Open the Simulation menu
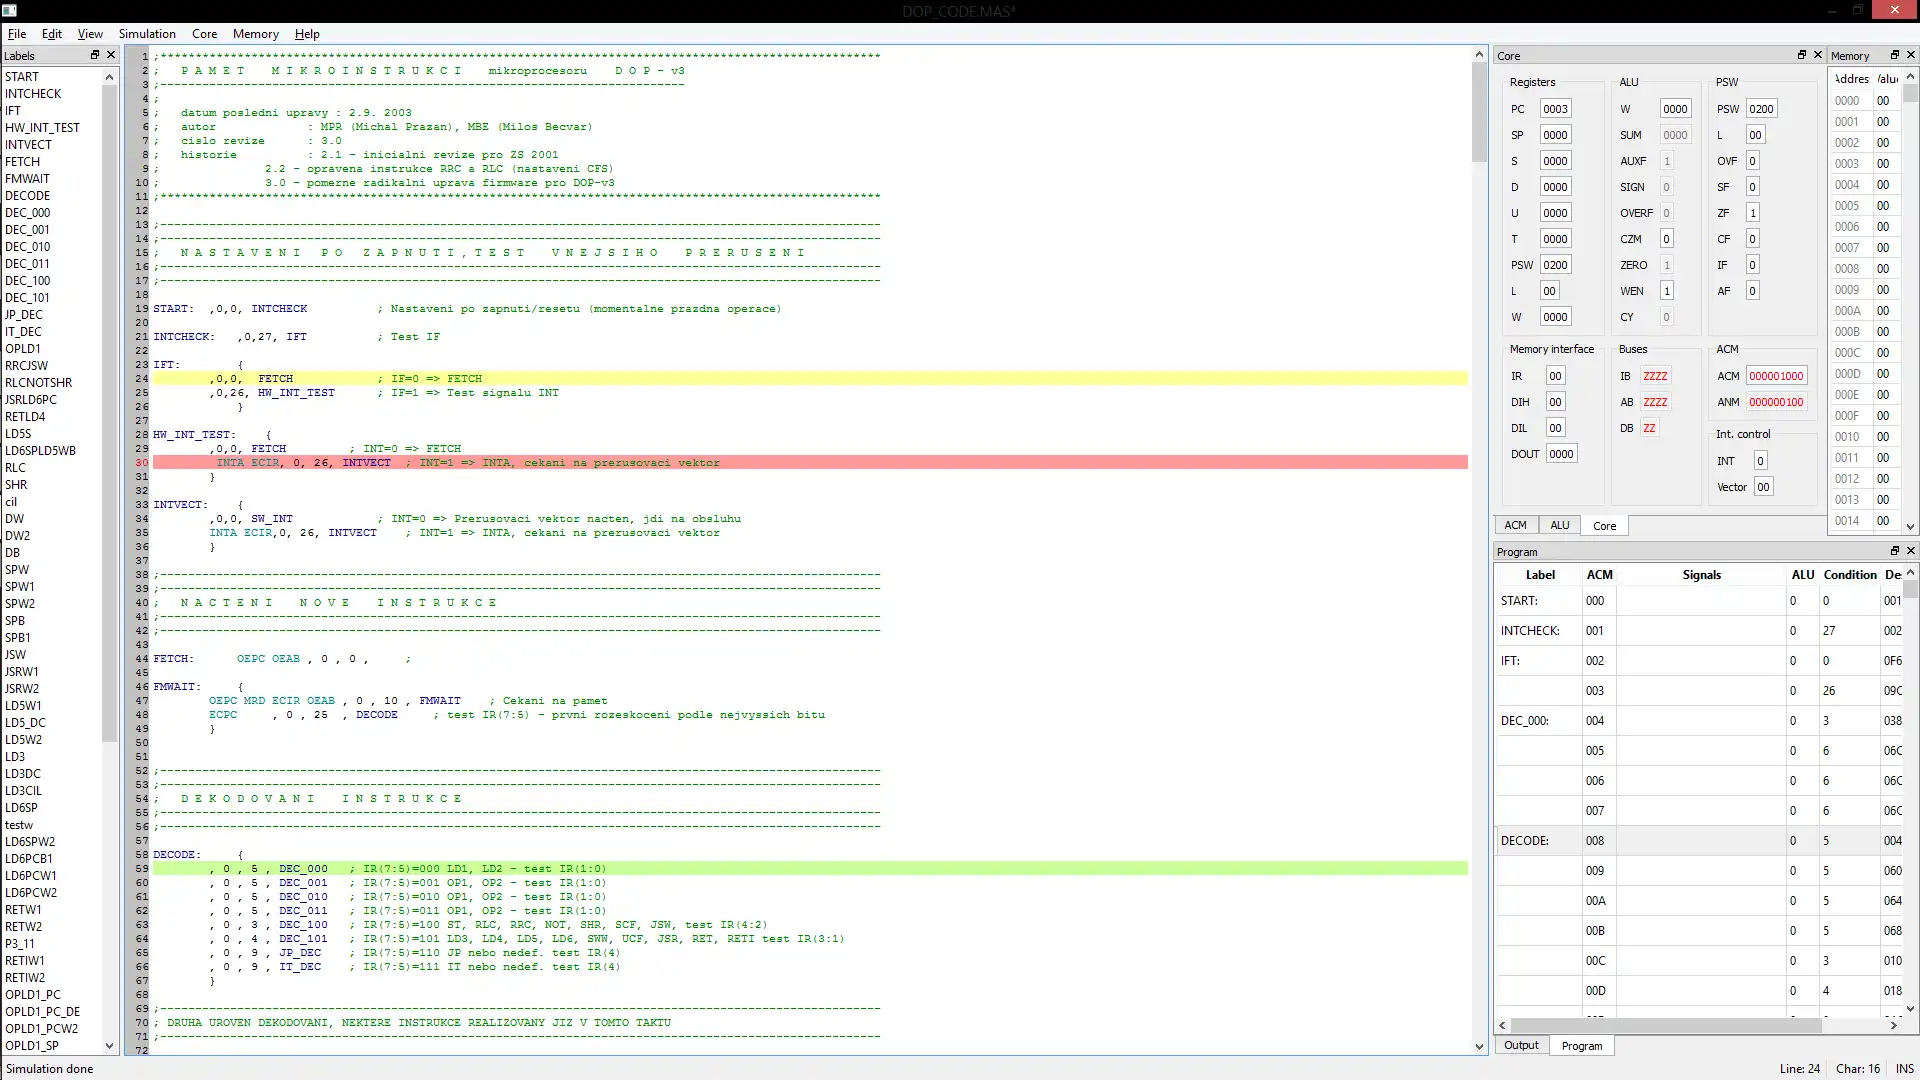This screenshot has height=1080, width=1920. (x=146, y=33)
